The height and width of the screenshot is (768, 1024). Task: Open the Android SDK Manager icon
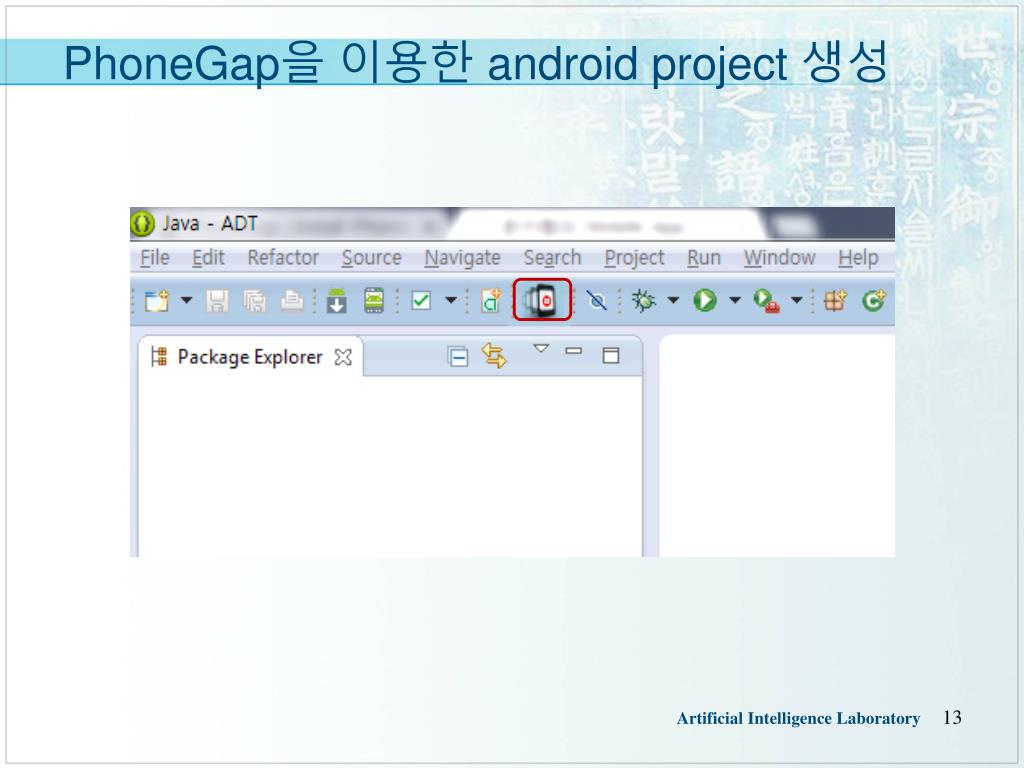pyautogui.click(x=336, y=301)
